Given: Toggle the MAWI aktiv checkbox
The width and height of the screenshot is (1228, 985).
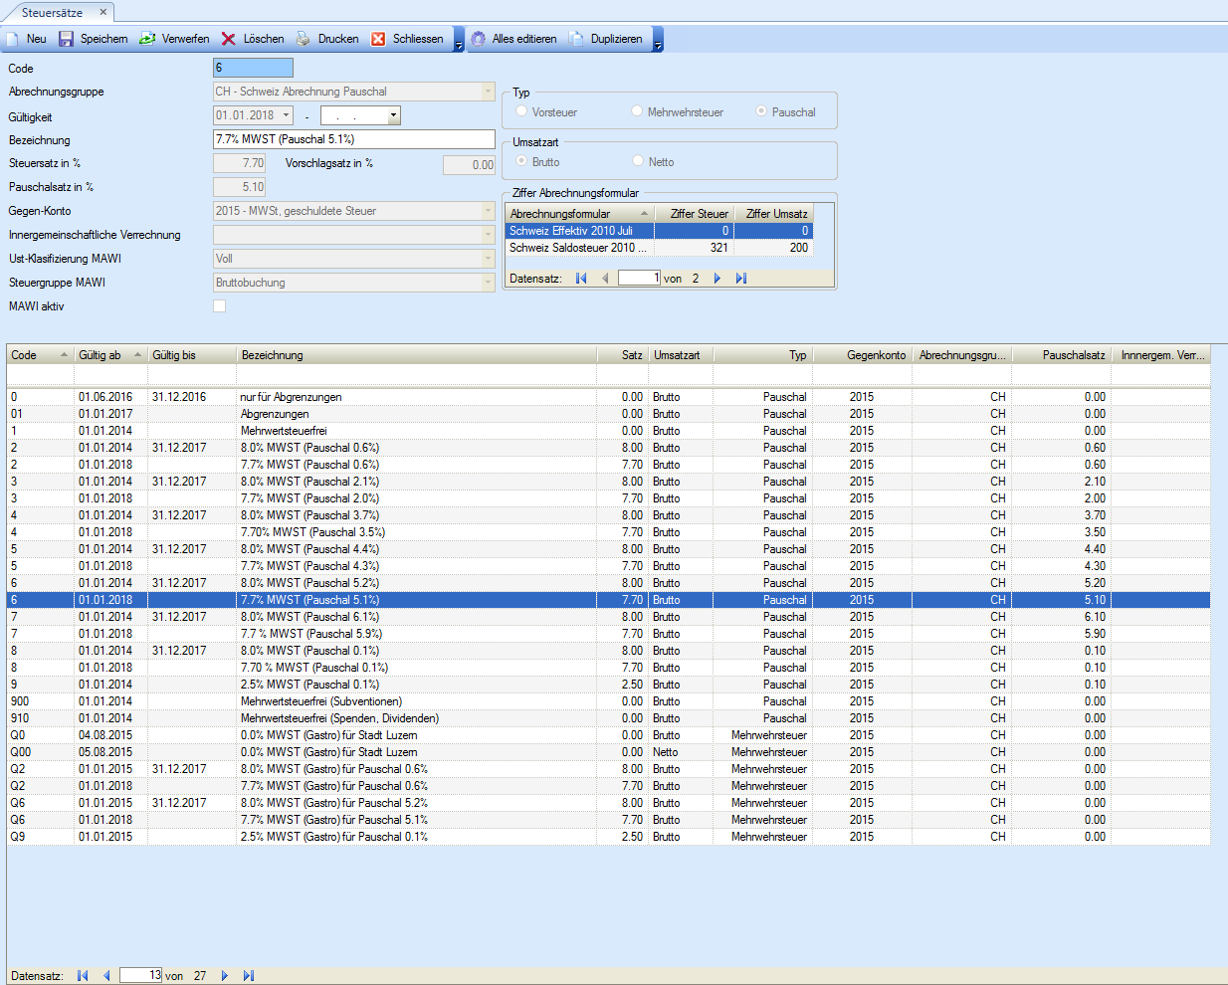Looking at the screenshot, I should pyautogui.click(x=220, y=306).
